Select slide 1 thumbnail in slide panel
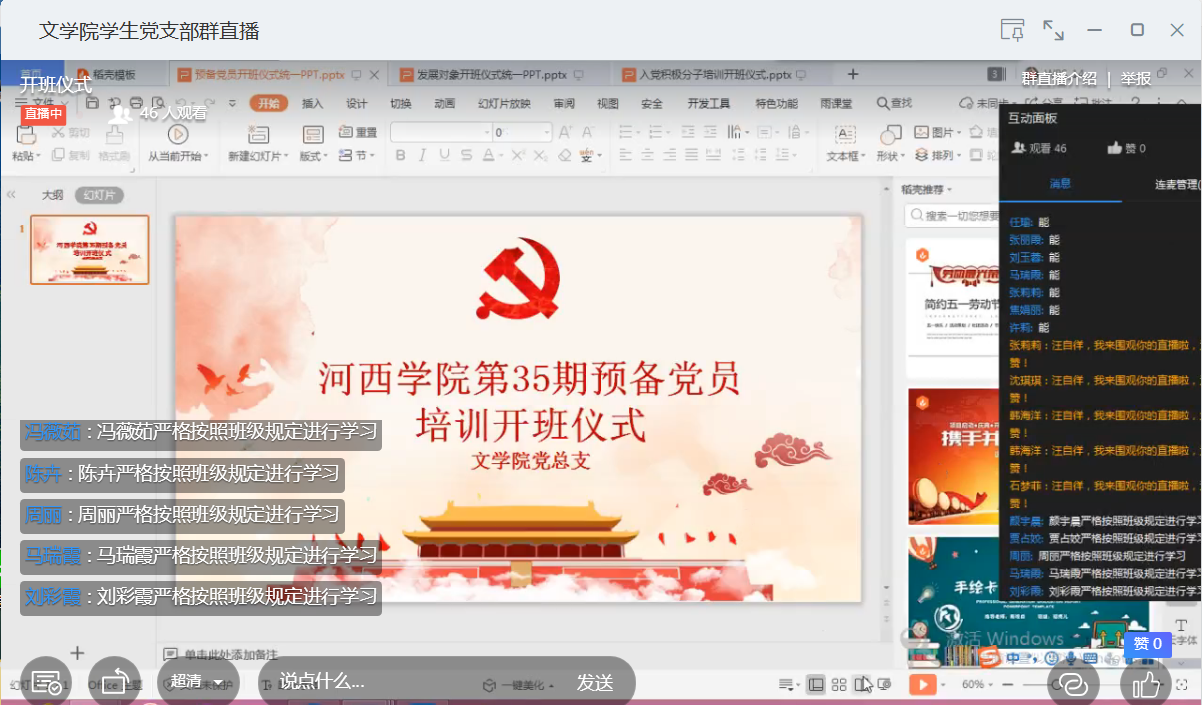The image size is (1202, 705). pyautogui.click(x=90, y=250)
